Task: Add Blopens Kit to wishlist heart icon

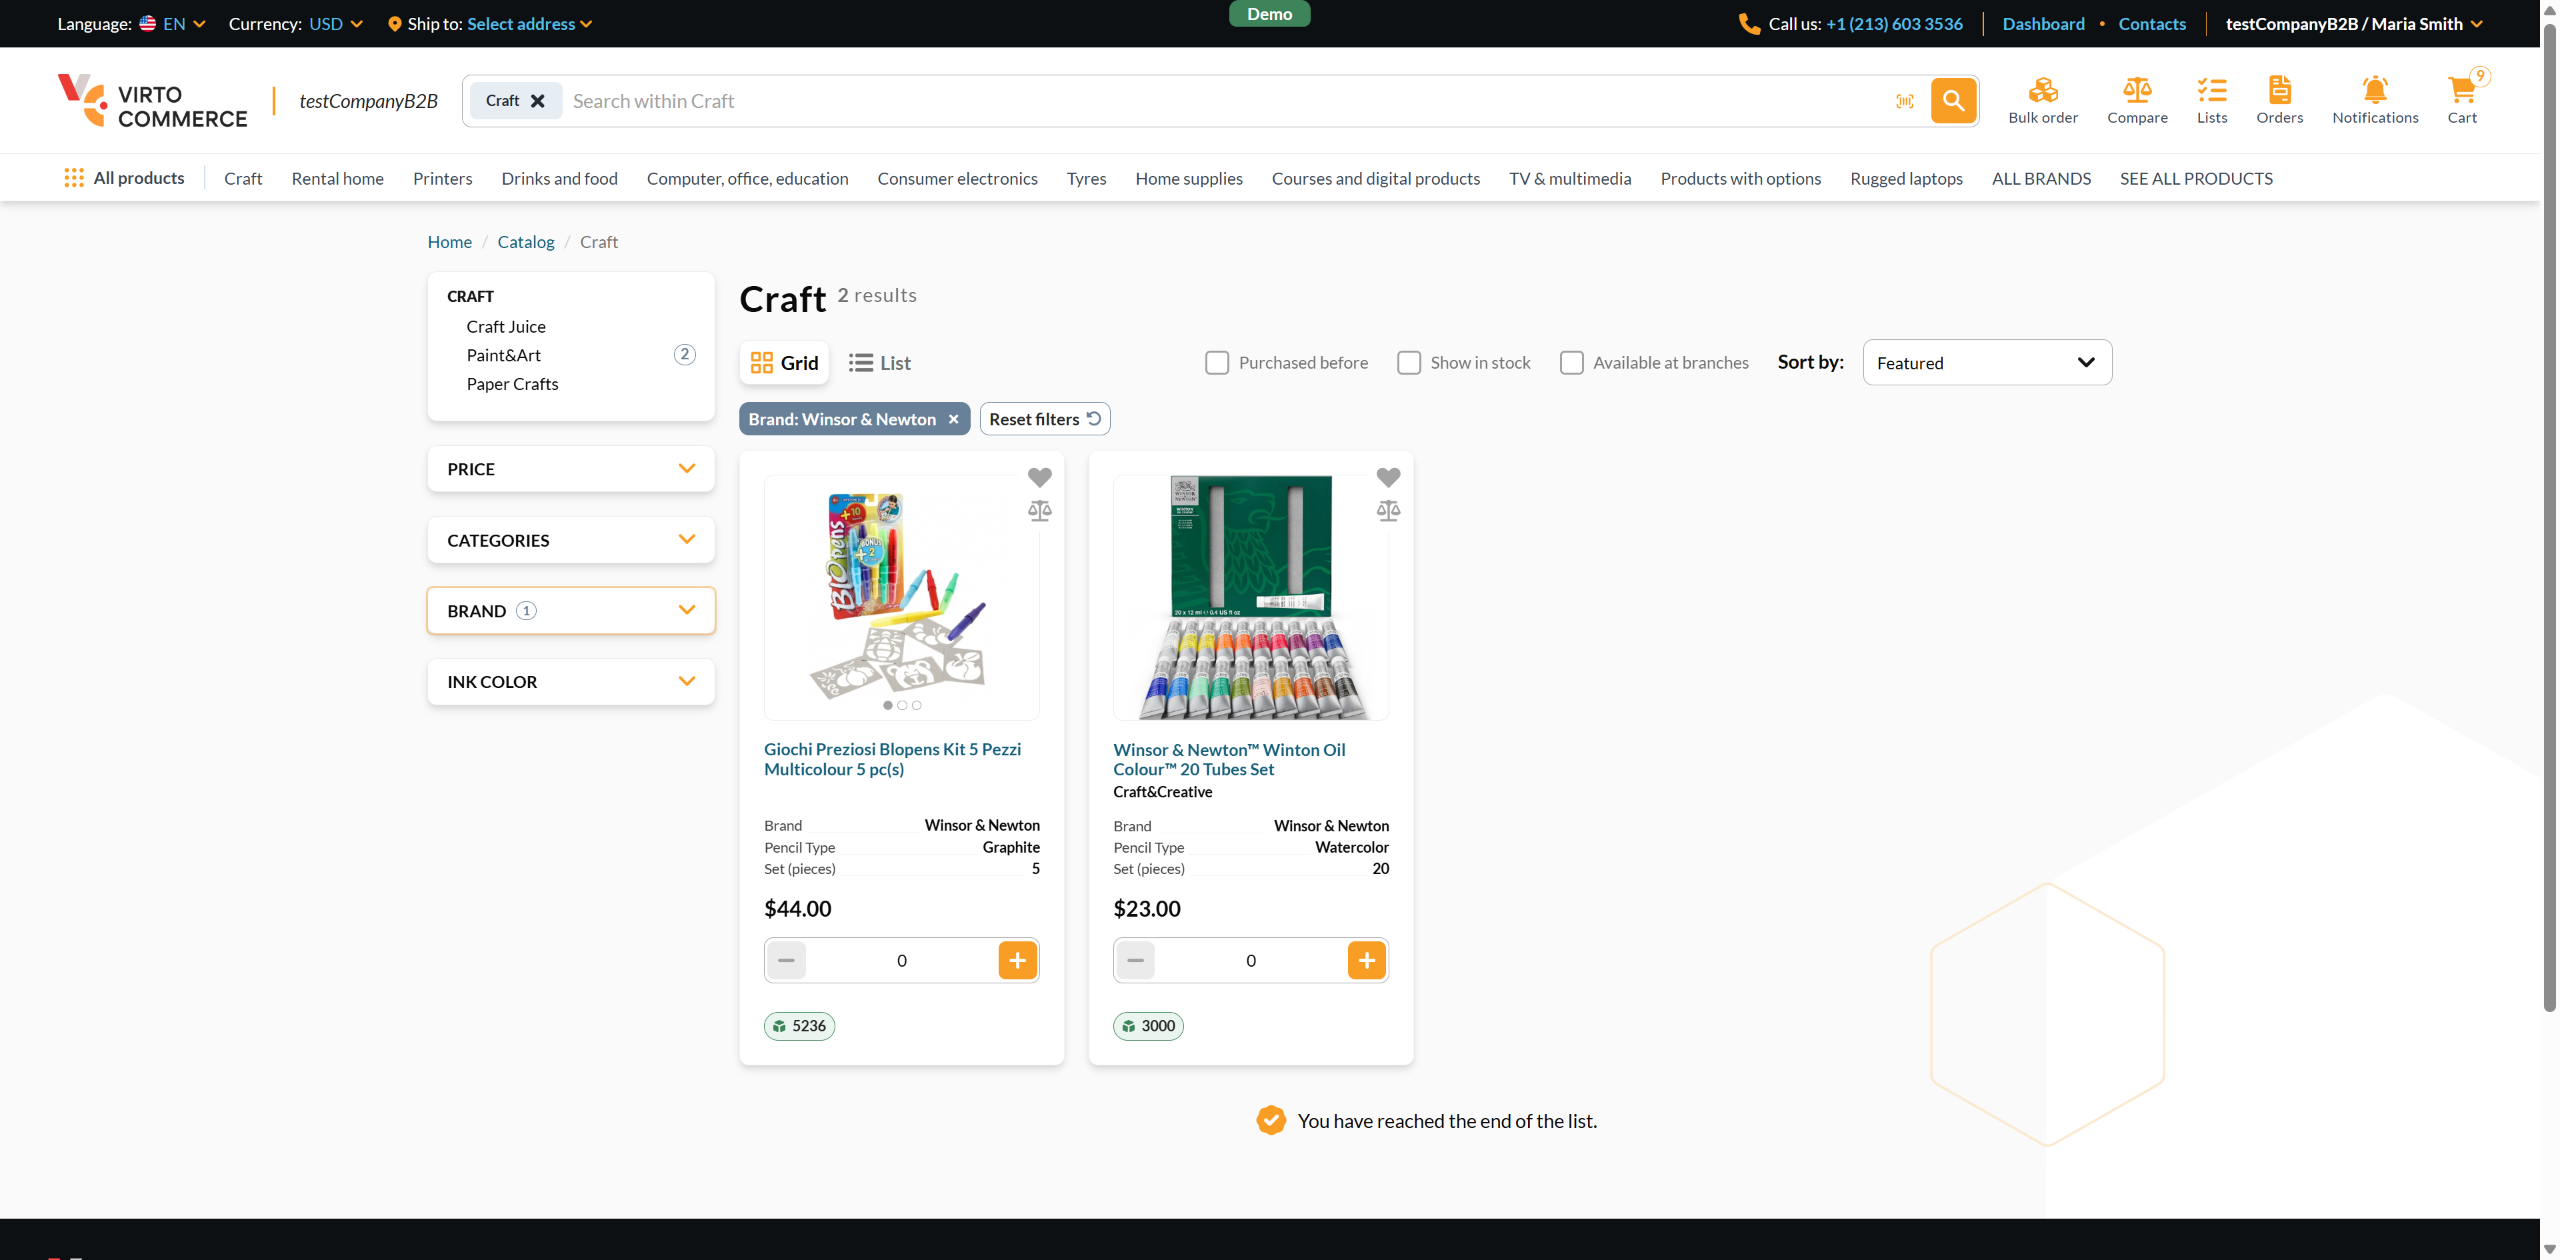Action: click(x=1040, y=478)
